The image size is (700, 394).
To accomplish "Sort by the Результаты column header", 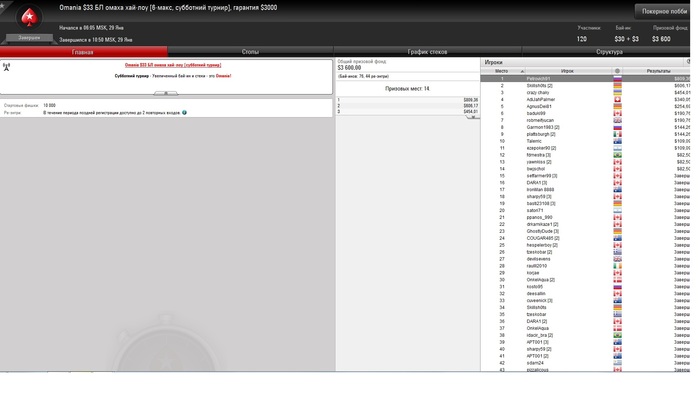I will coord(656,71).
